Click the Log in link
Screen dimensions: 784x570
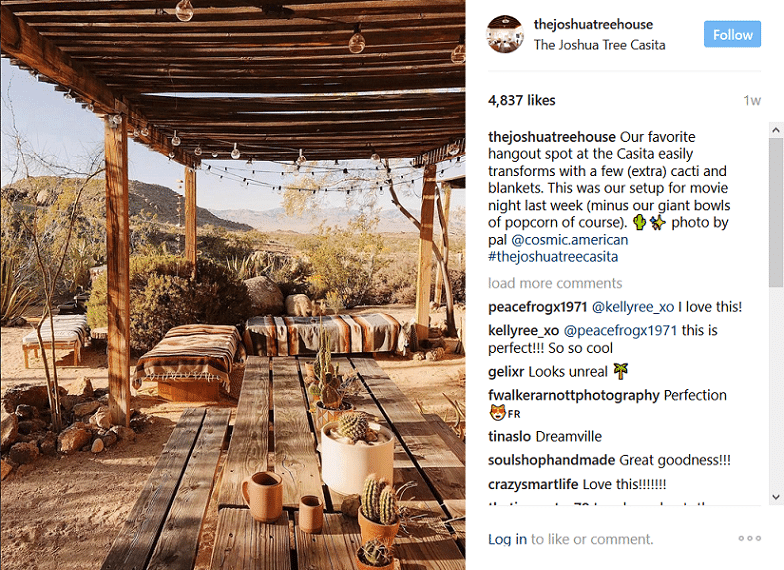tap(507, 539)
